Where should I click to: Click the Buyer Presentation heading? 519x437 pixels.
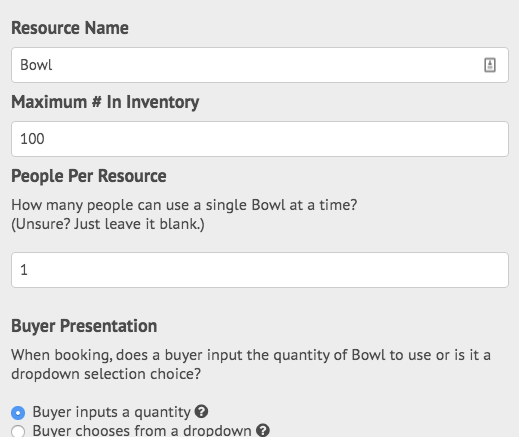click(84, 326)
